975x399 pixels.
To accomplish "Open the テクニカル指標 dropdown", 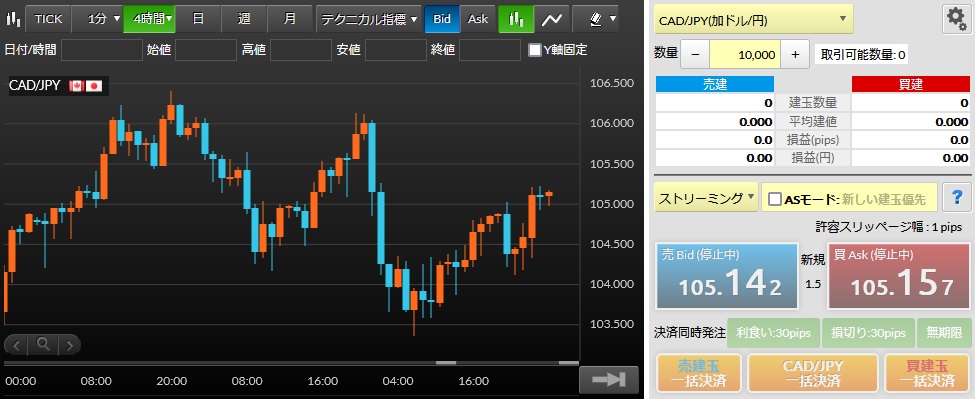I will tap(369, 19).
